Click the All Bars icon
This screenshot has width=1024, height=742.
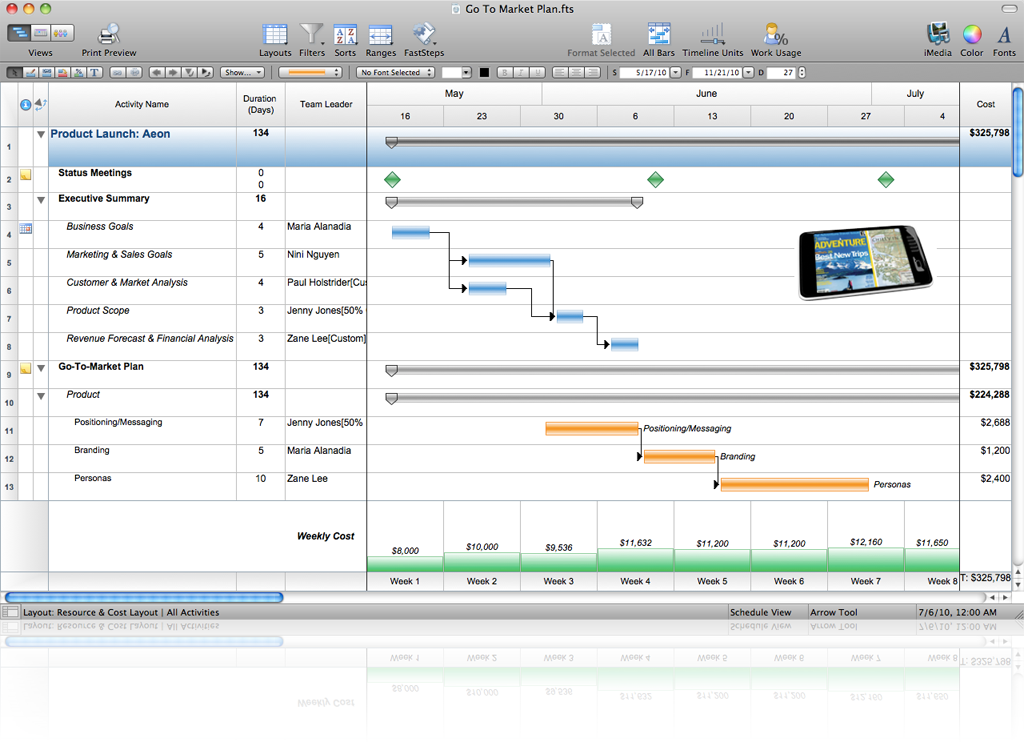(659, 37)
